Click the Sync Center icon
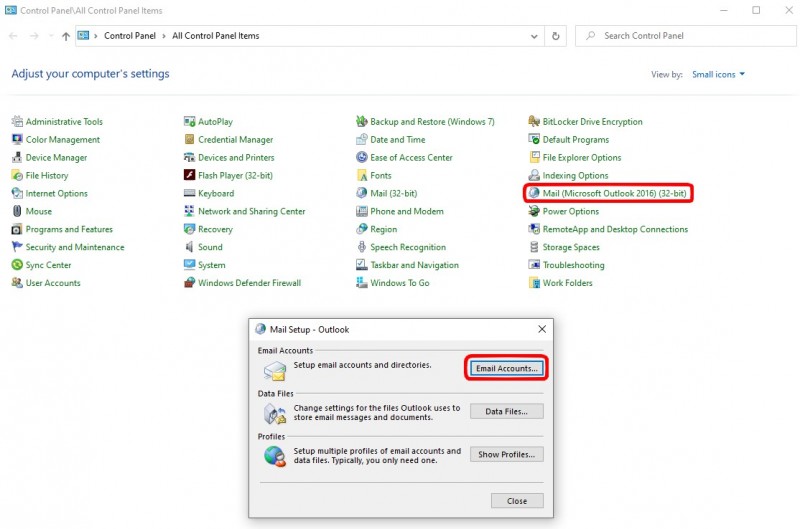The height and width of the screenshot is (529, 800). coord(17,265)
